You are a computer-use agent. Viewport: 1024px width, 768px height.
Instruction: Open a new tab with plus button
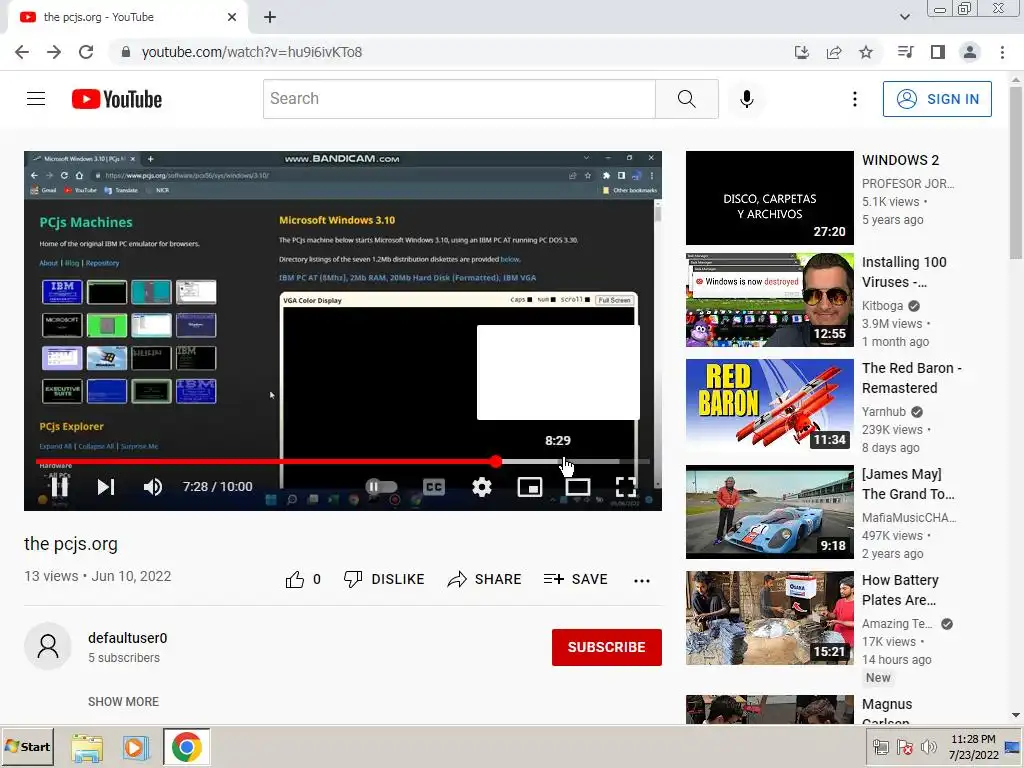coord(270,17)
